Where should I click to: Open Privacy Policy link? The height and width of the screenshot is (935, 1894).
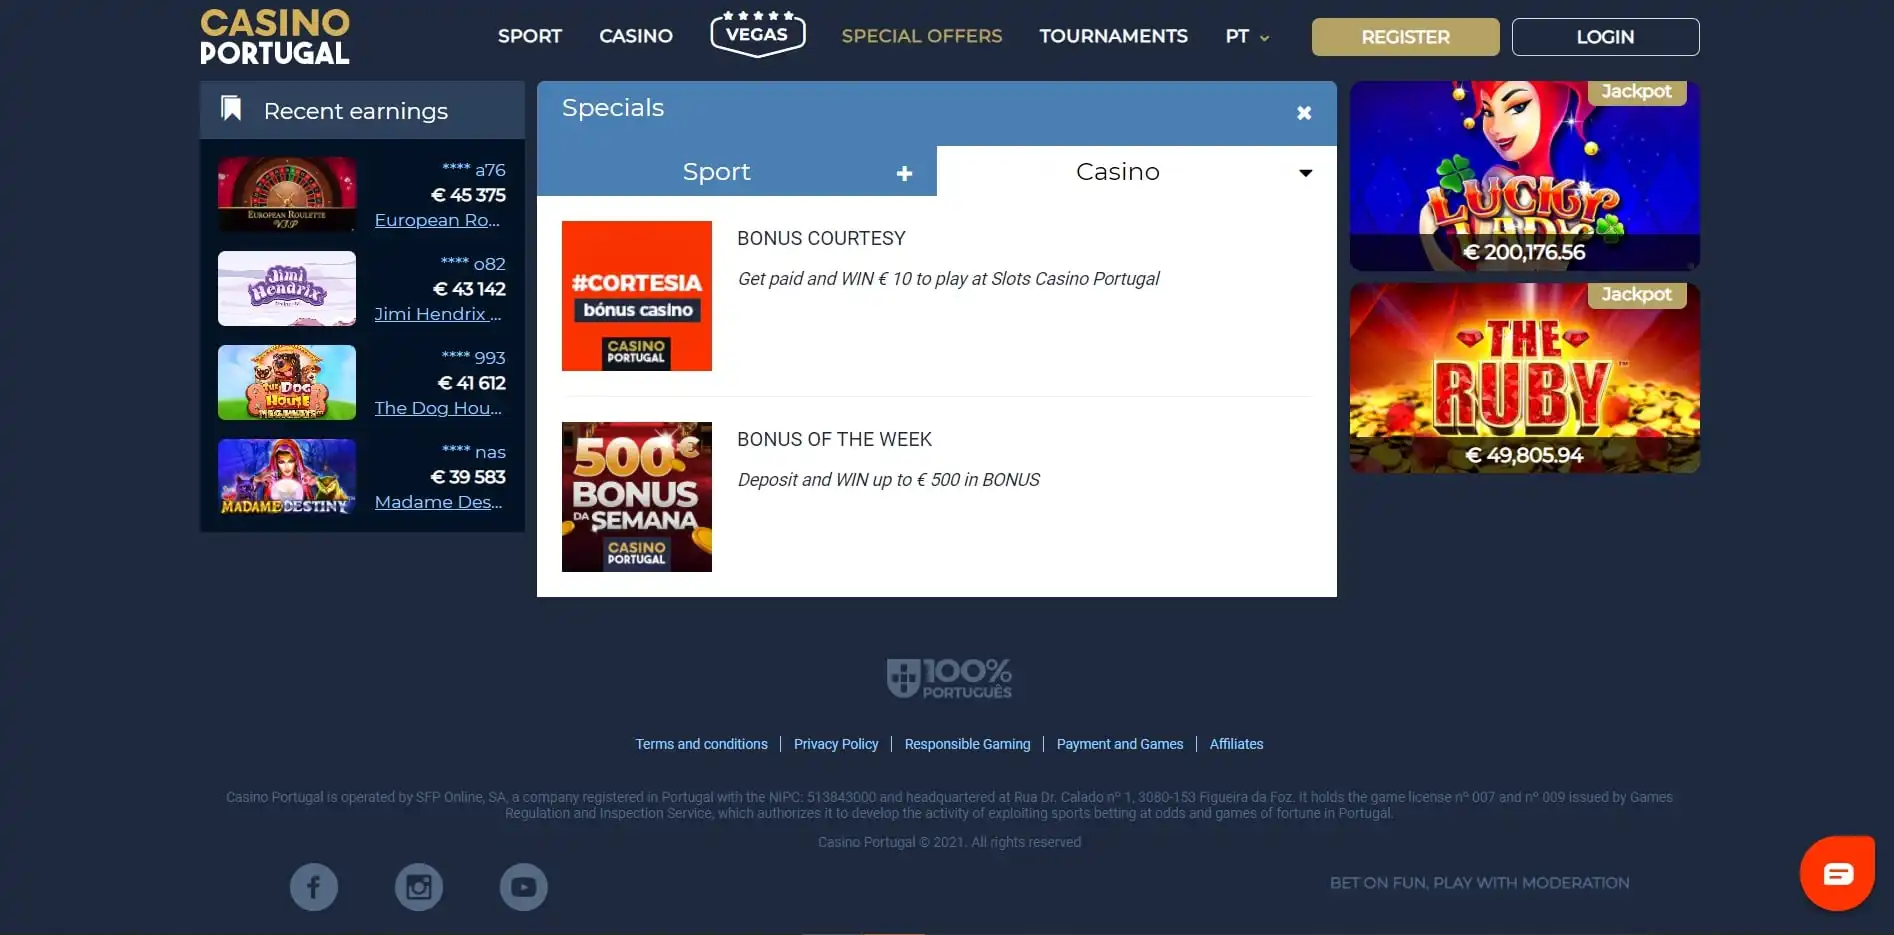click(x=836, y=744)
